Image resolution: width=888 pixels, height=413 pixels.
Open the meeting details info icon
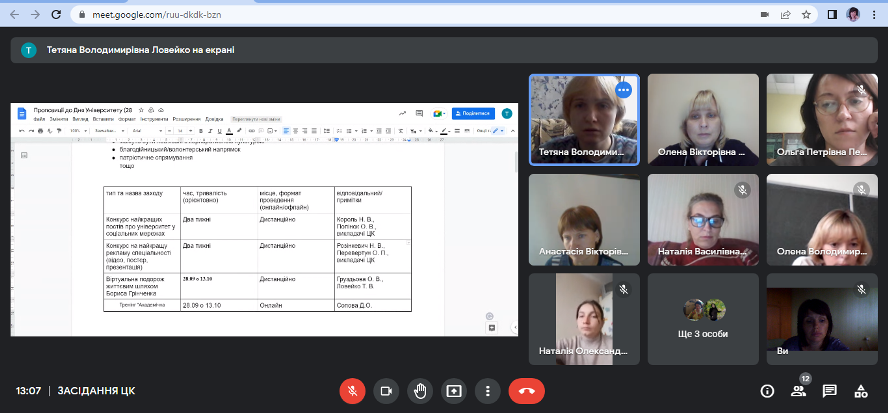(x=767, y=391)
